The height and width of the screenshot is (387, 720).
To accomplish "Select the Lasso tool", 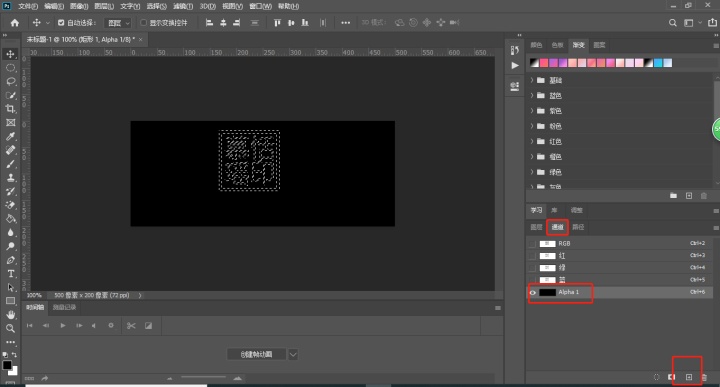I will pos(10,82).
